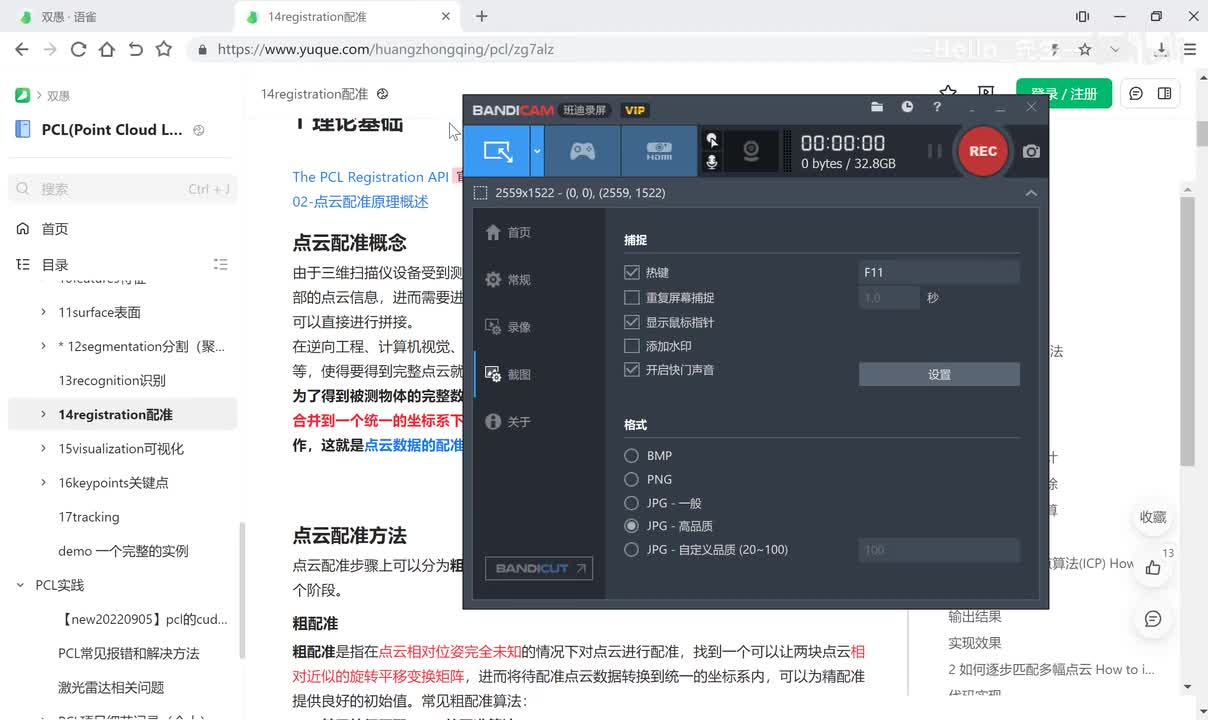The image size is (1208, 720).
Task: Open The PCL Registration API link
Action: click(371, 177)
